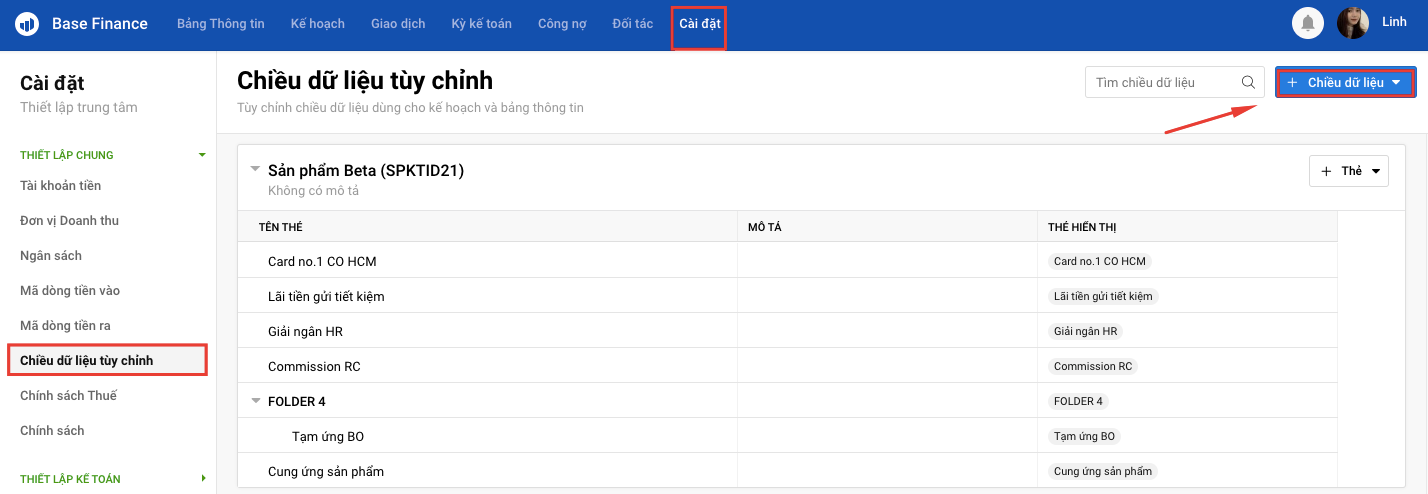The image size is (1428, 494).
Task: Click the Sản phẩm Beta (SPKTID21) title
Action: click(366, 170)
